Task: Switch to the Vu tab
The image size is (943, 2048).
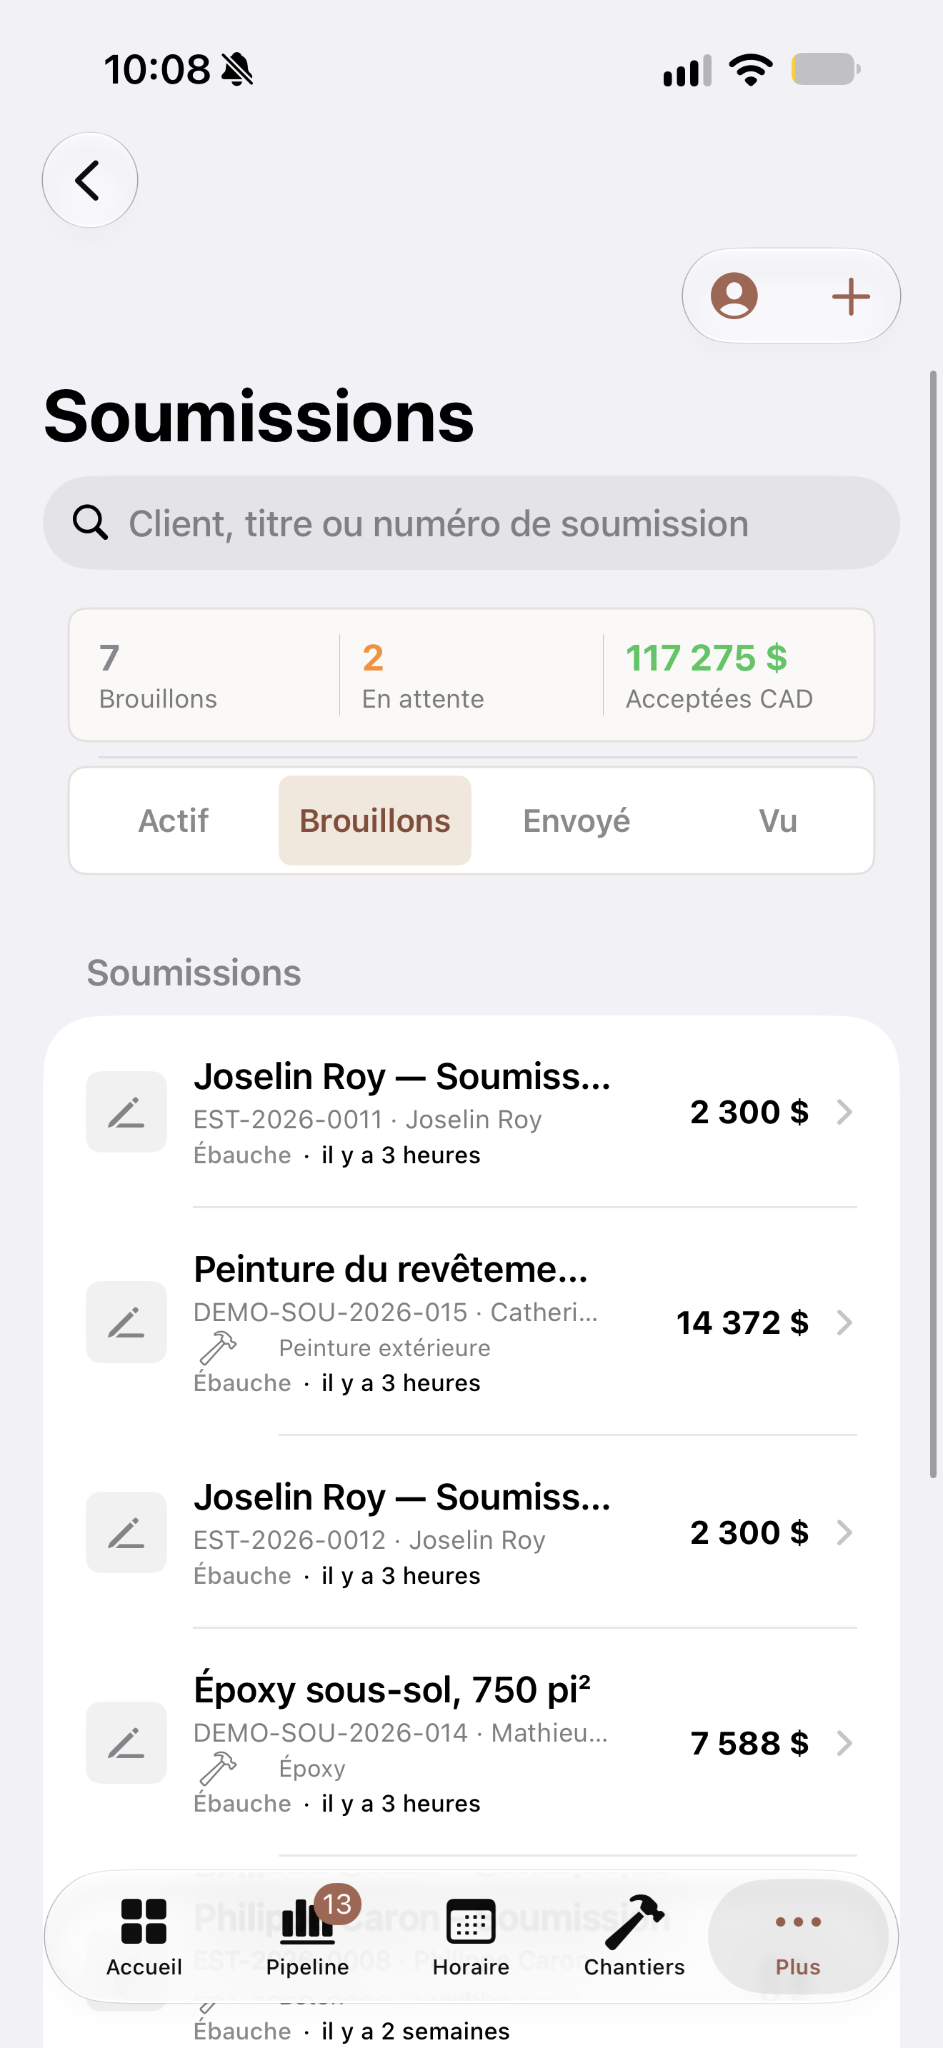Action: [777, 821]
